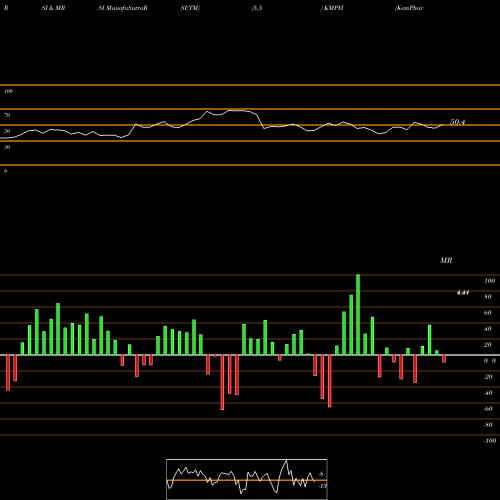
Task: Click the RSI value '50.4' label
Action: [457, 122]
